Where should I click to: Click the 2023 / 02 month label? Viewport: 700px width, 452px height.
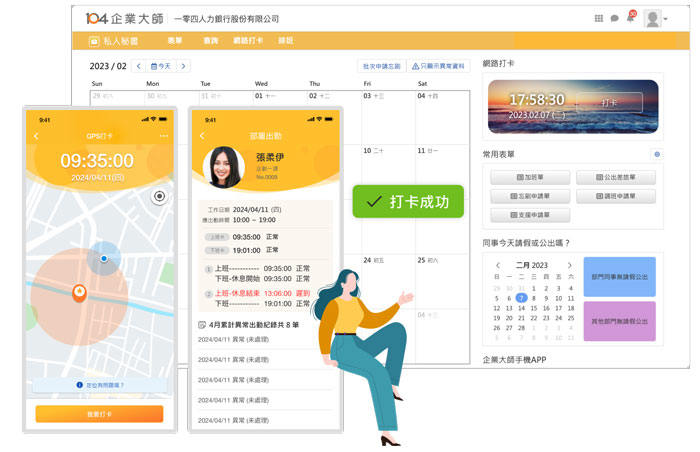(108, 66)
